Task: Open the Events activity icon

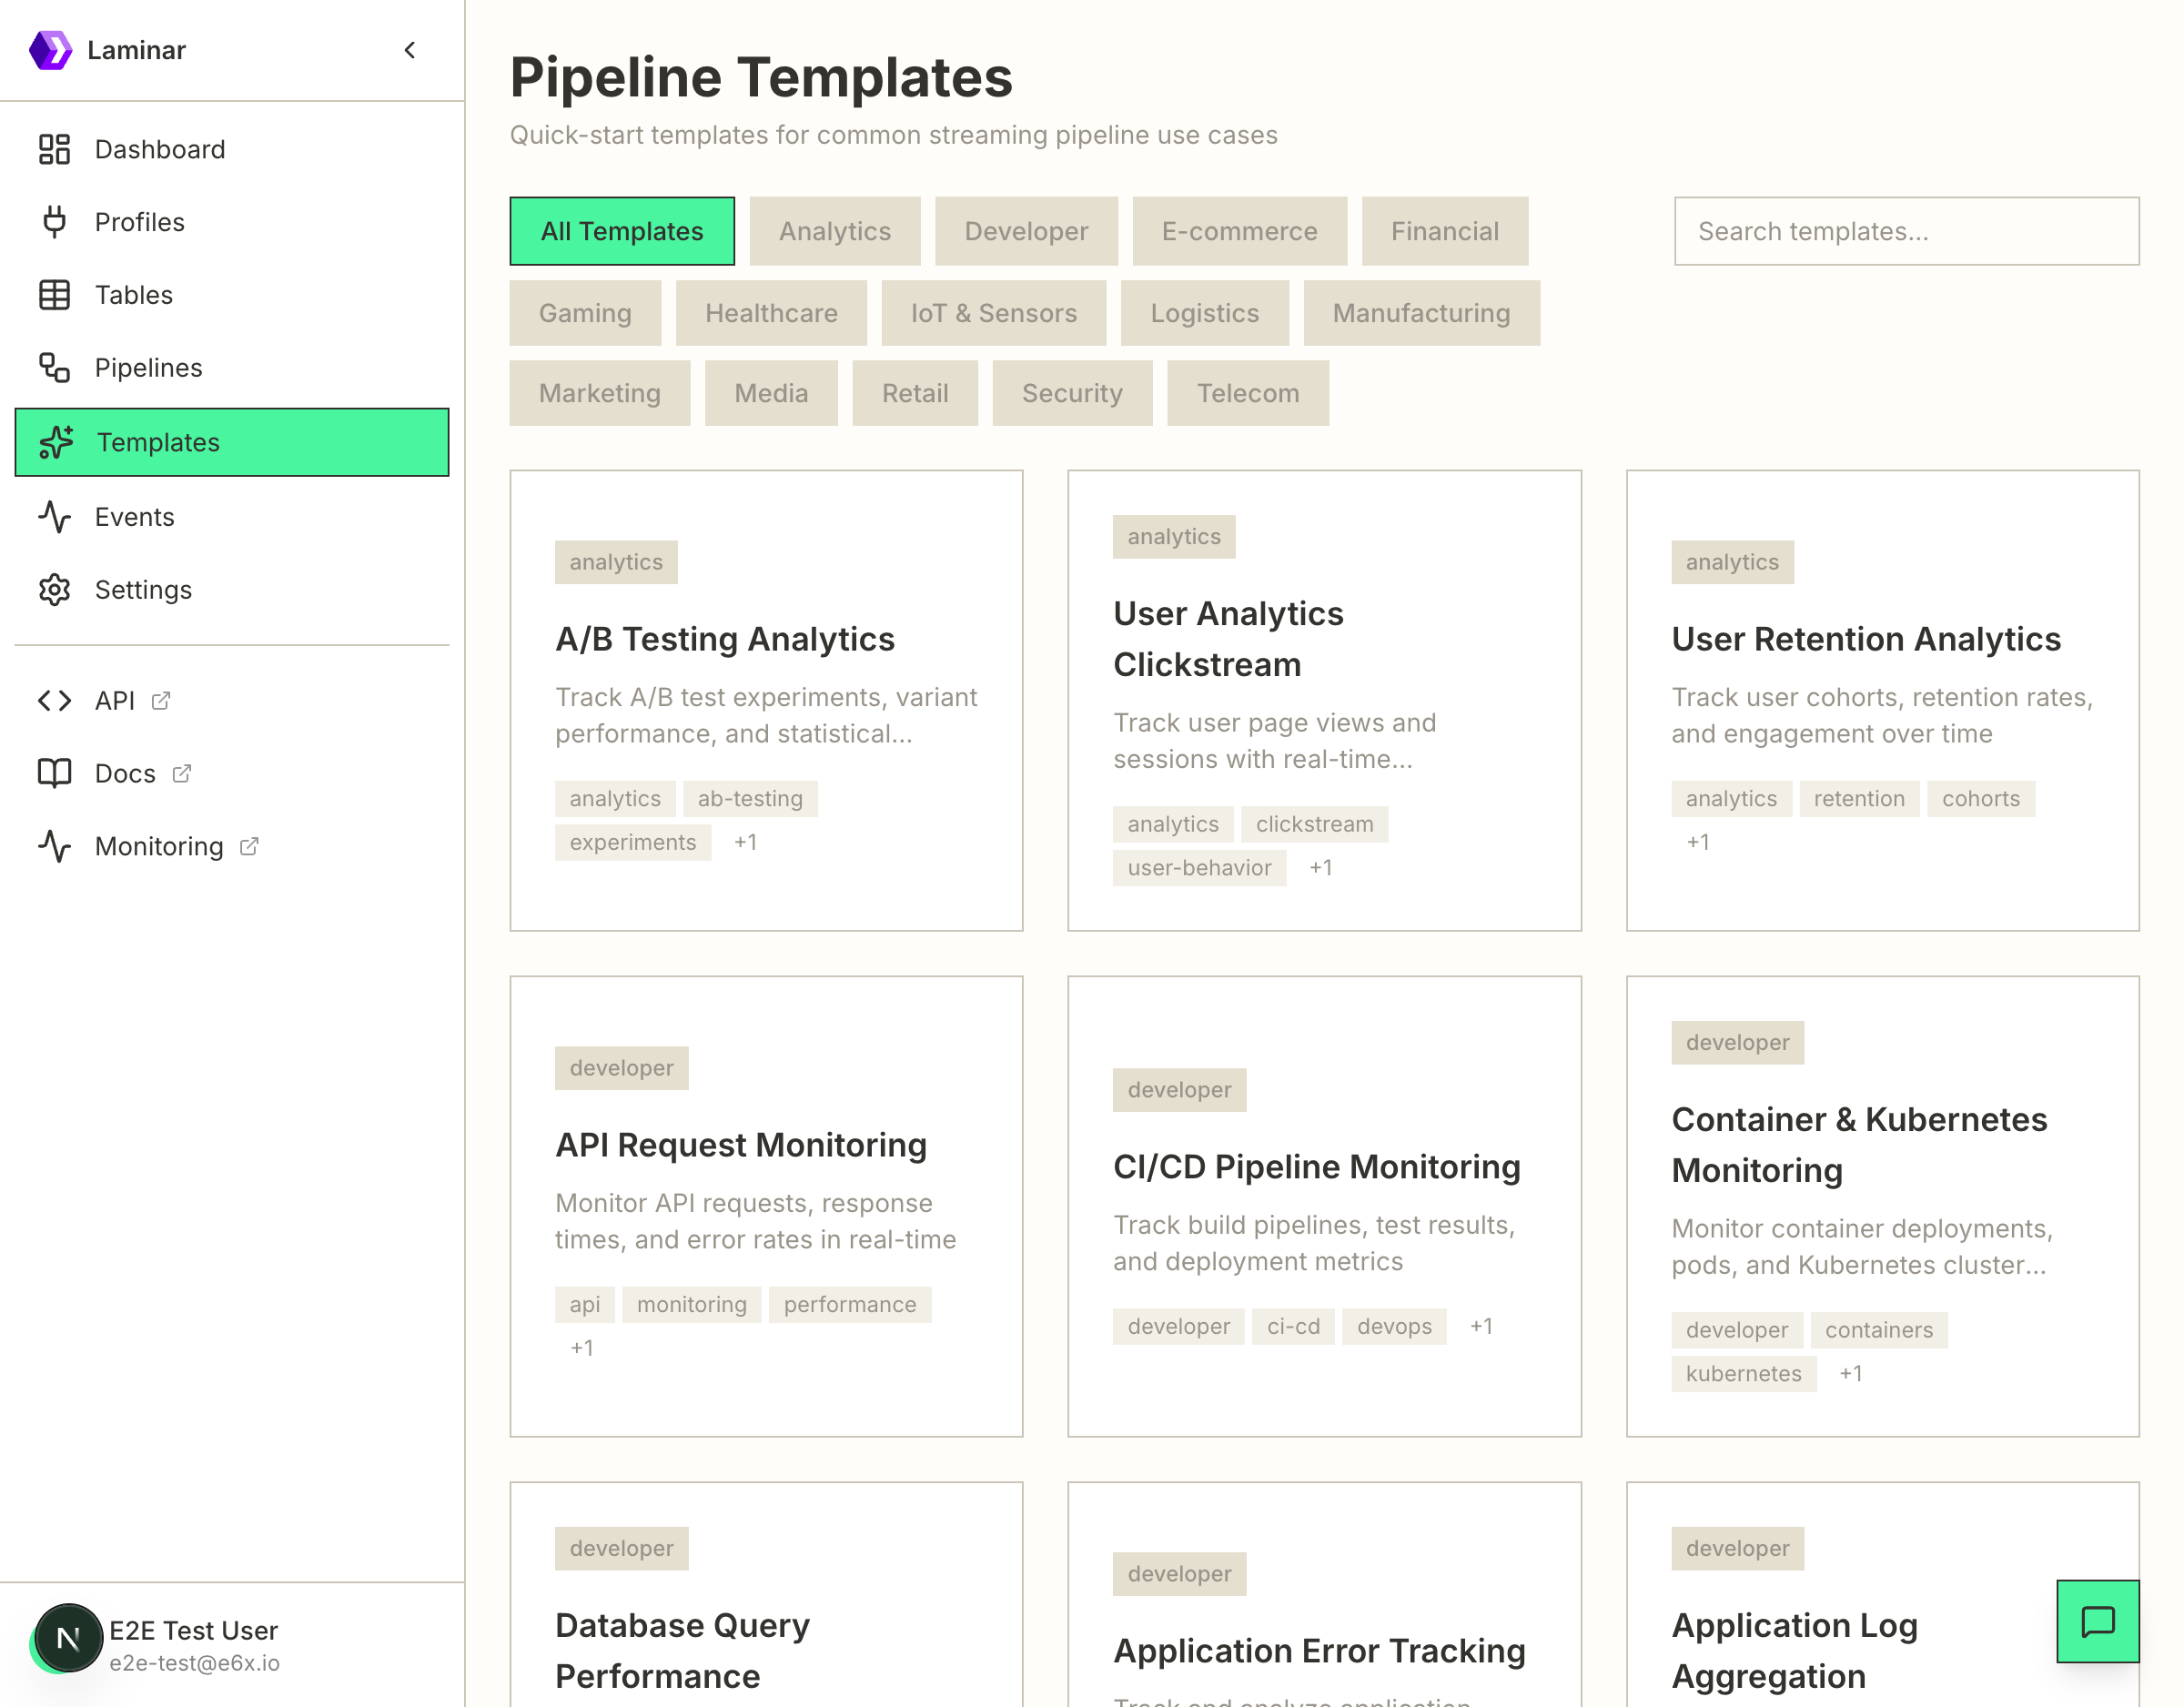Action: click(x=55, y=517)
